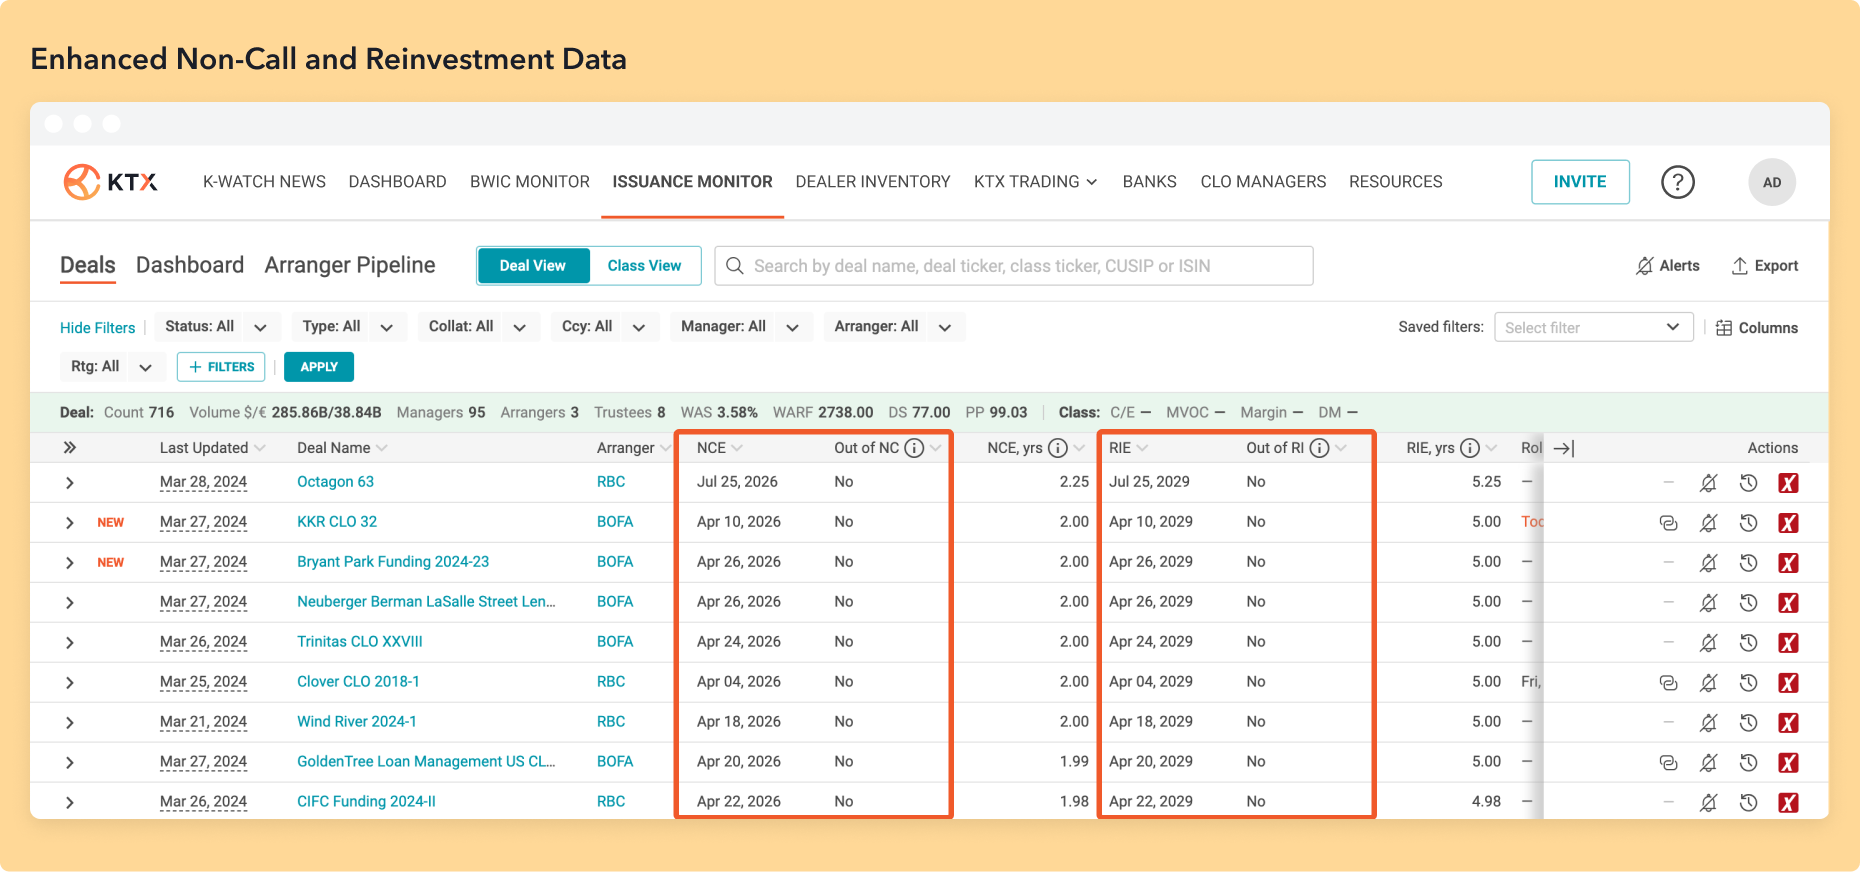Open the Saved filters select dropdown
The width and height of the screenshot is (1860, 872).
click(x=1593, y=327)
